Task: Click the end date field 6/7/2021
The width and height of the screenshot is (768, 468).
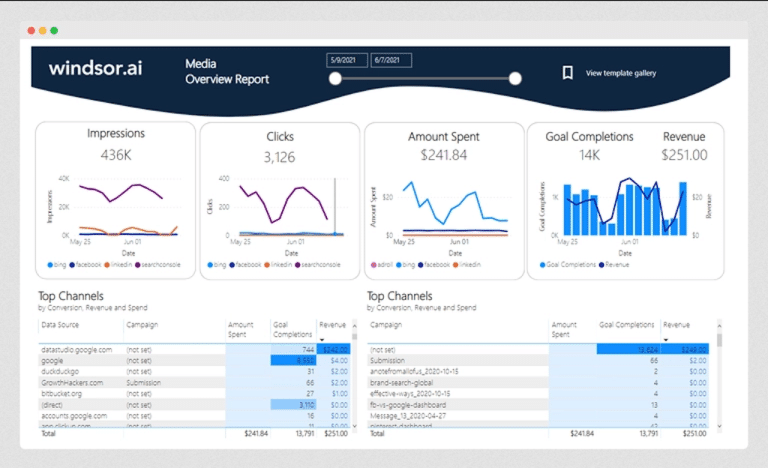Action: pos(391,60)
